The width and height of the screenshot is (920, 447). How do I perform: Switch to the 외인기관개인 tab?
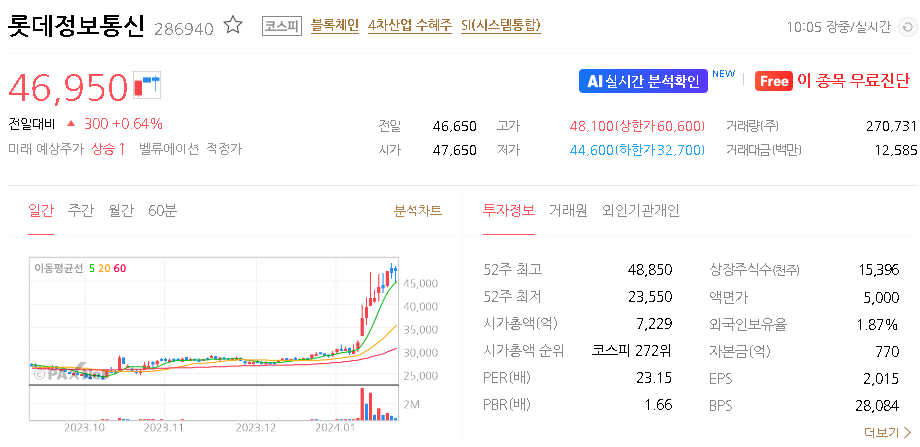[641, 211]
